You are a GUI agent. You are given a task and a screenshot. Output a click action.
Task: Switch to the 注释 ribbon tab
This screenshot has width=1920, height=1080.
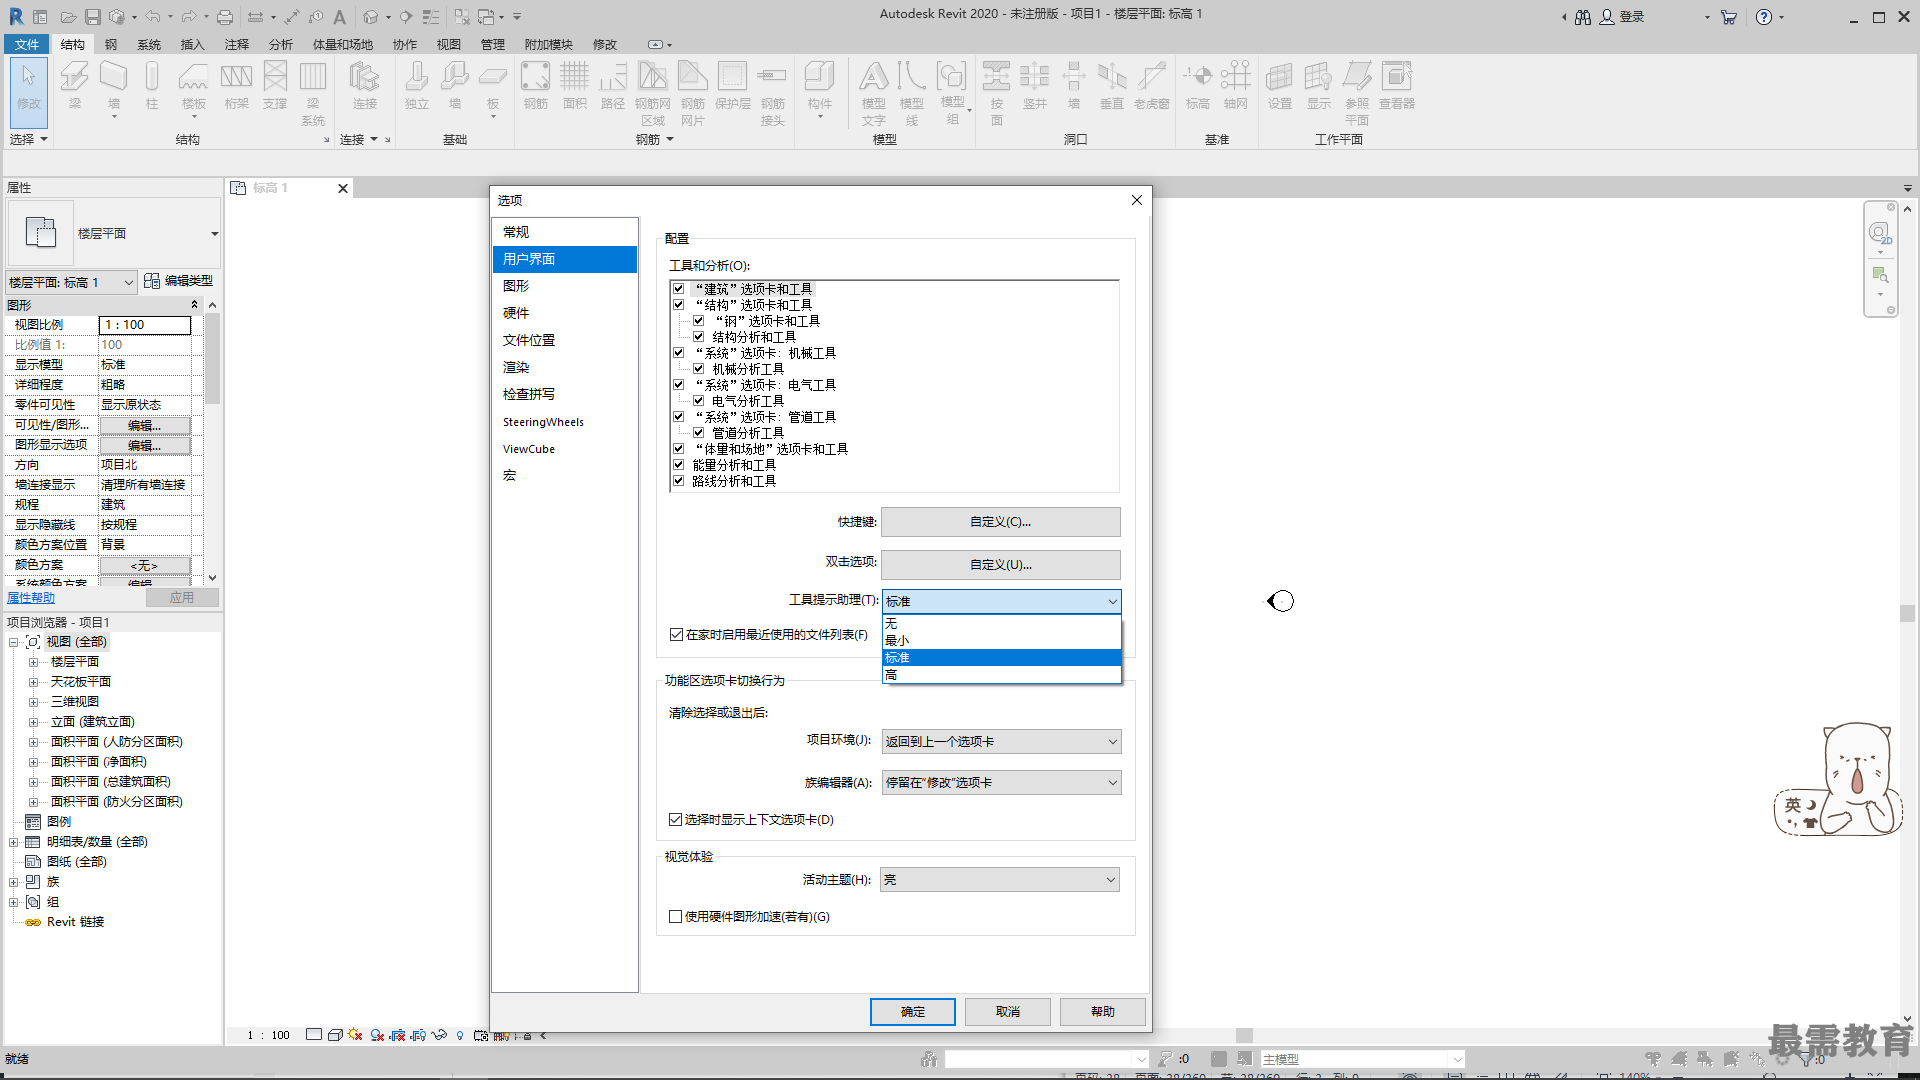(237, 44)
